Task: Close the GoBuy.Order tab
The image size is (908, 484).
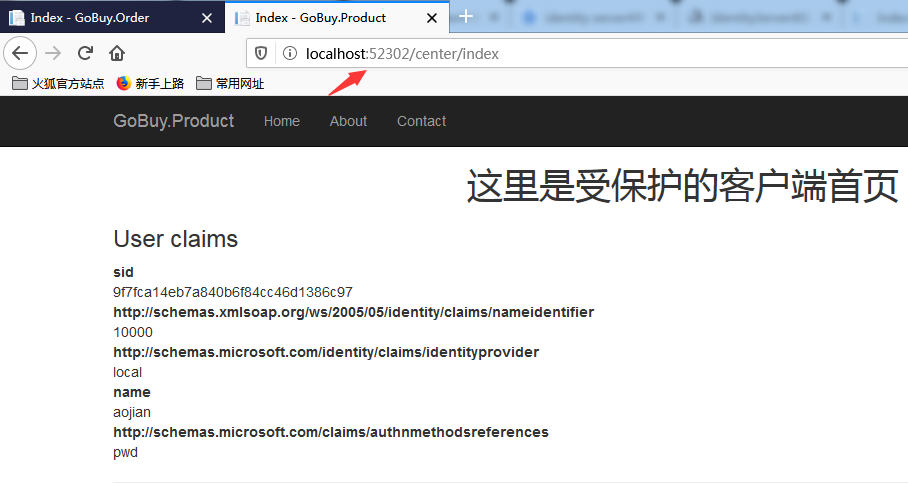Action: pyautogui.click(x=207, y=17)
